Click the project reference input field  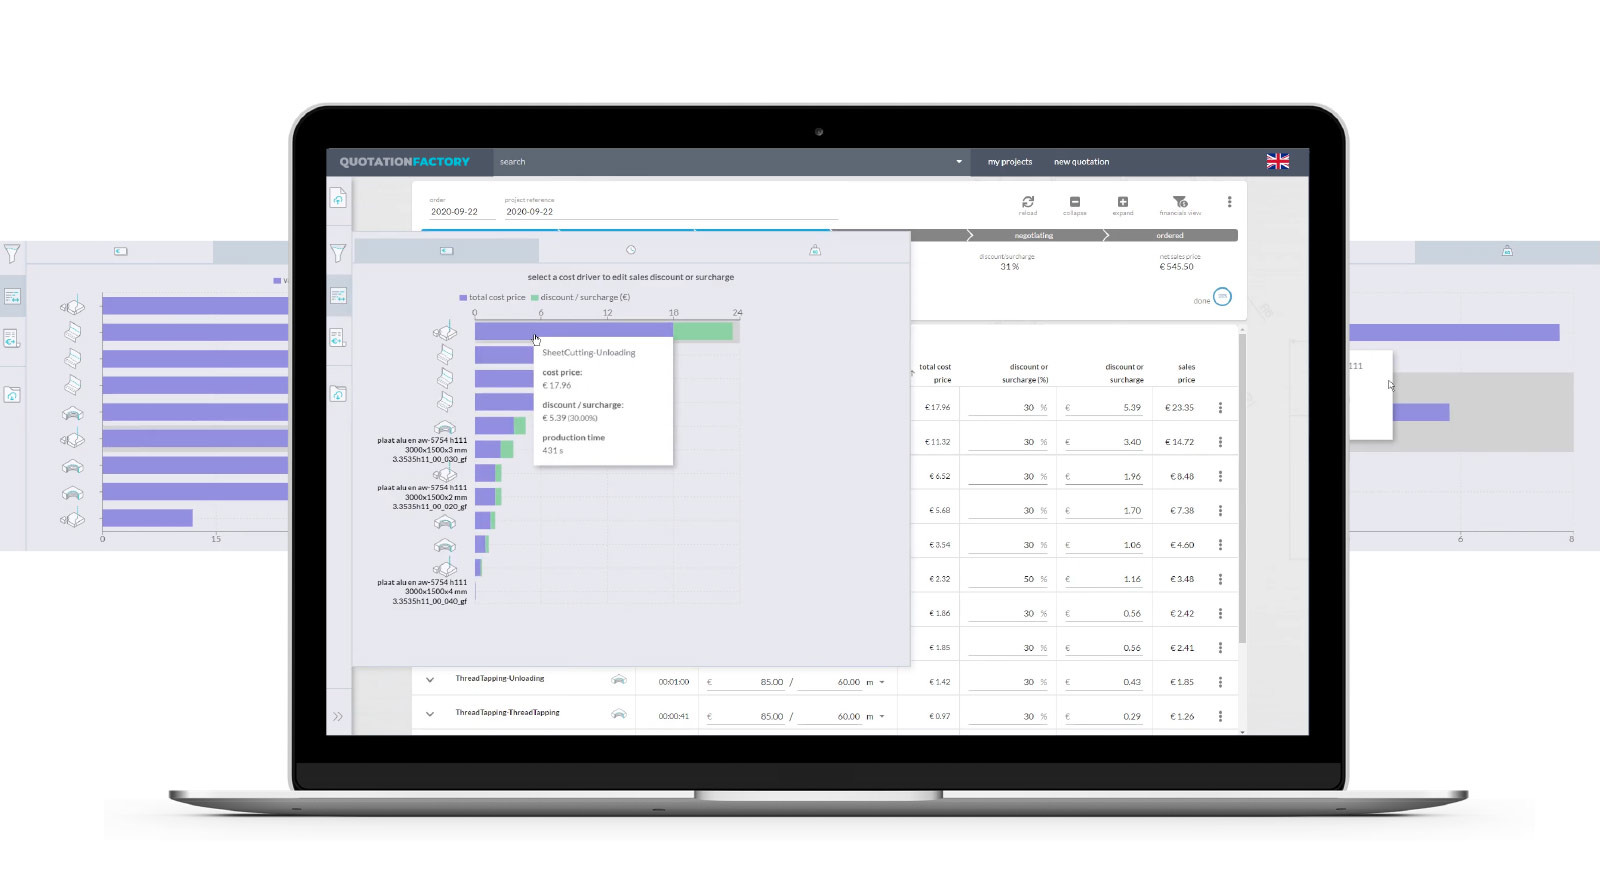(670, 212)
